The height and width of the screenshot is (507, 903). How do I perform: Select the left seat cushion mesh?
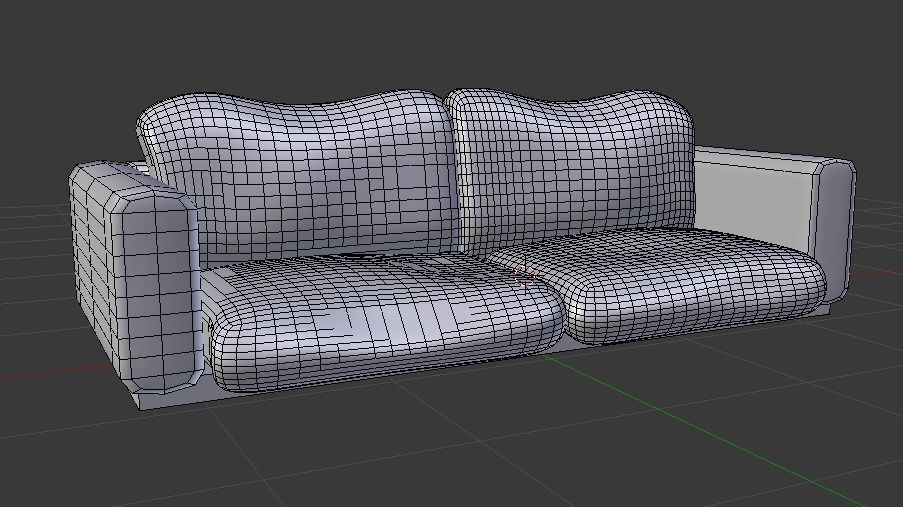(386, 323)
